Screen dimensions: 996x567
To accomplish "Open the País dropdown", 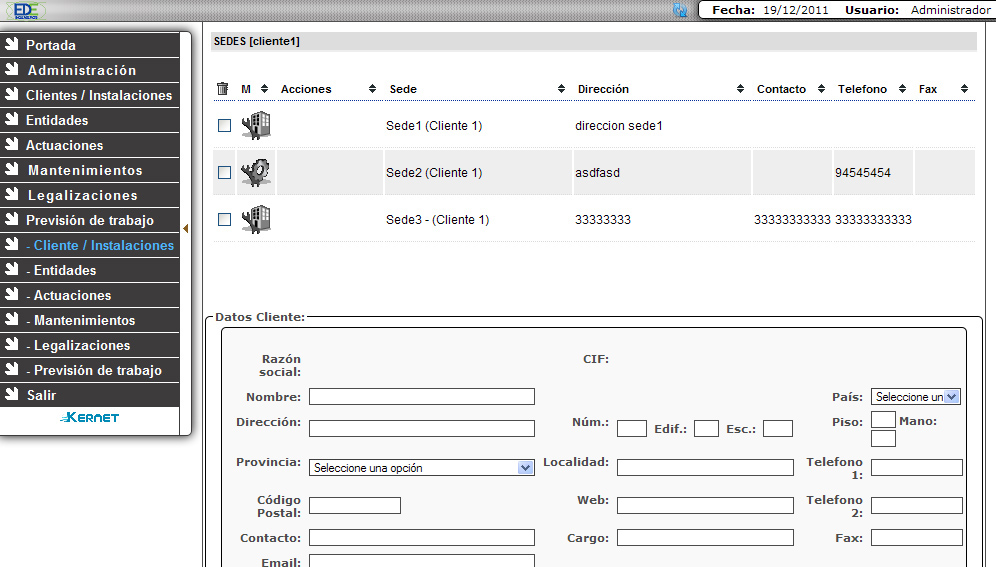I will (915, 397).
